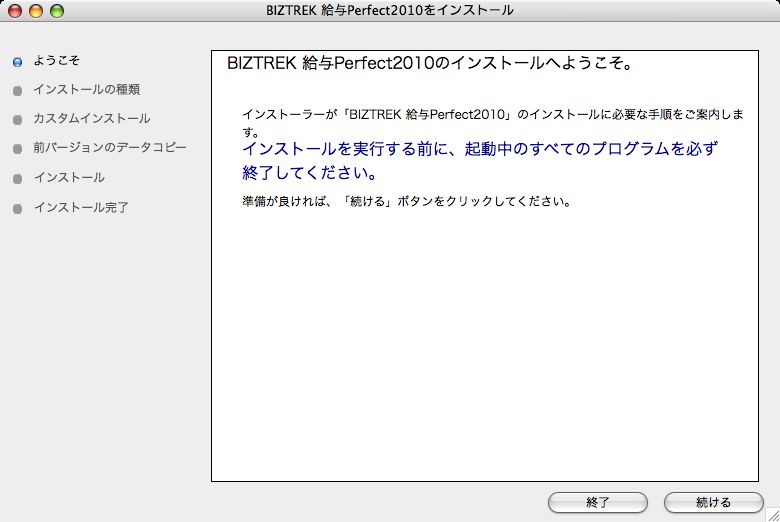Click the gray bullet beside インストール完了
The image size is (780, 522).
[17, 209]
